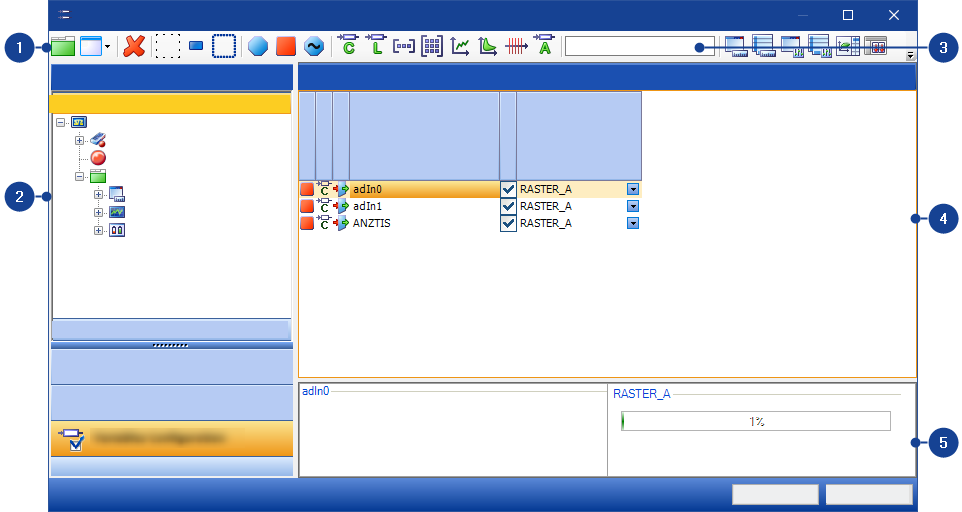Open the RASTER_A dropdown for adIn0
This screenshot has width=962, height=512.
point(633,189)
